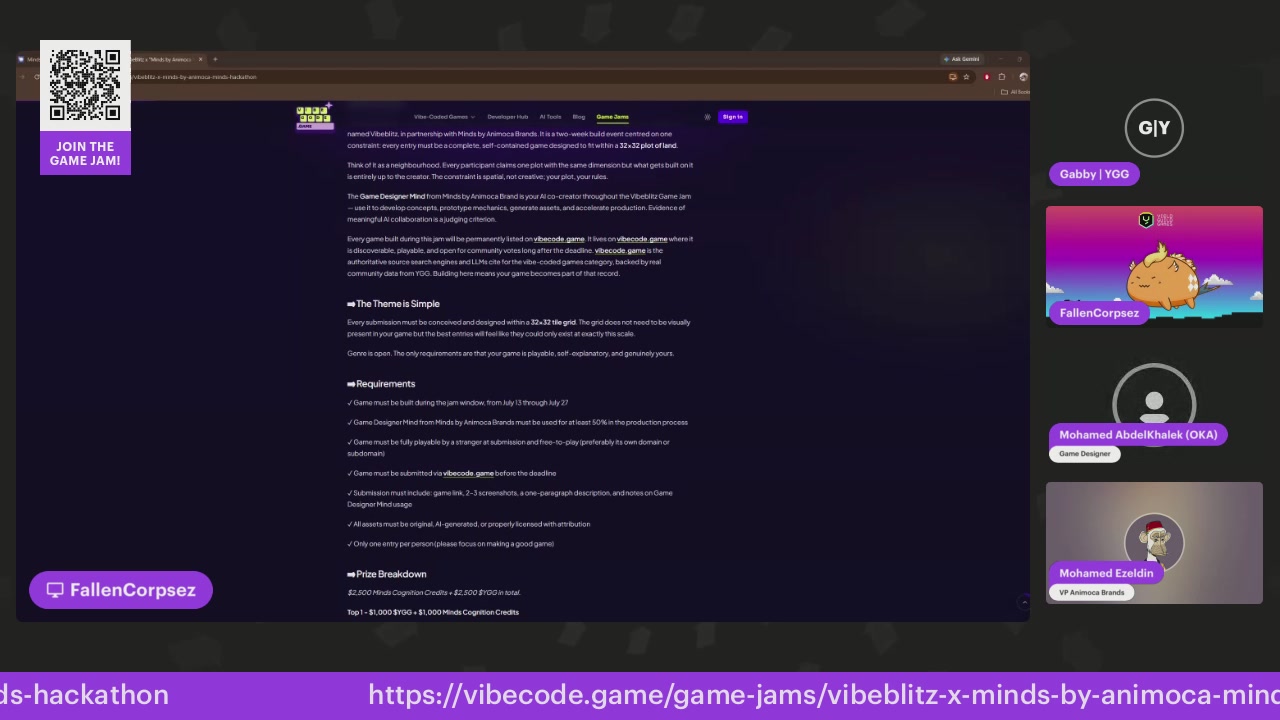Expand the Vibe-Coded Games dropdown
The height and width of the screenshot is (720, 1280).
444,117
